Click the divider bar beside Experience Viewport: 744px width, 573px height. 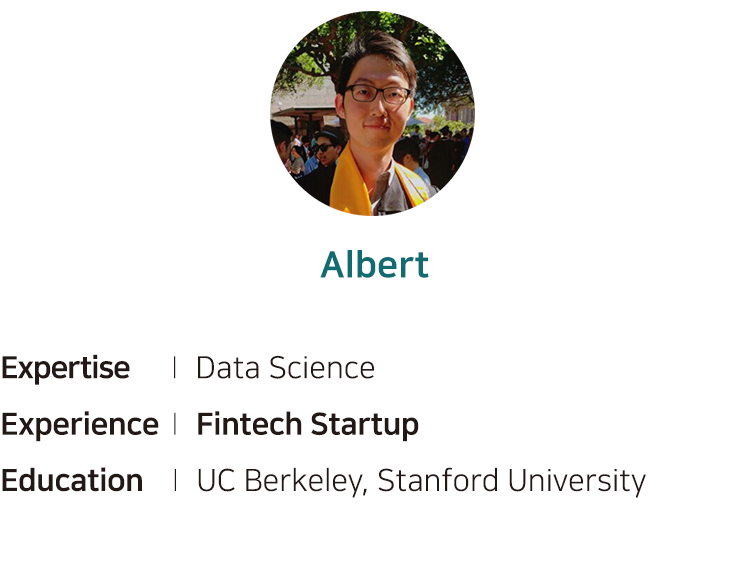pyautogui.click(x=175, y=424)
